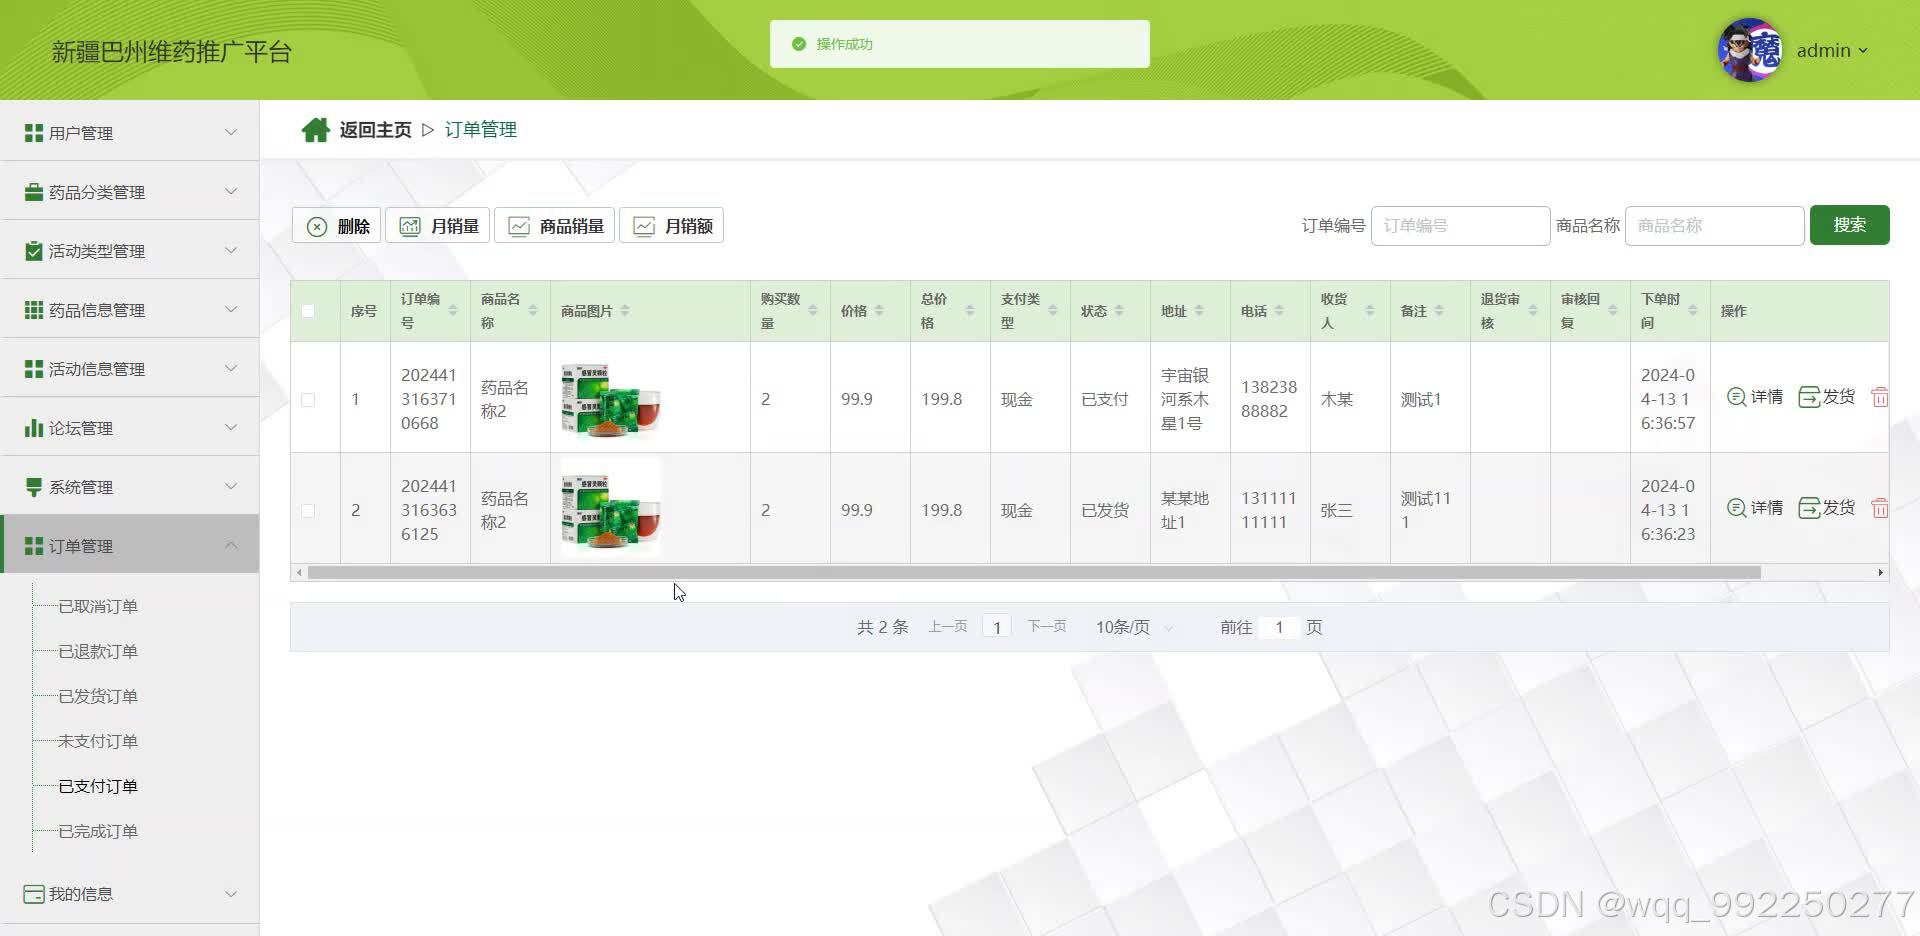This screenshot has height=936, width=1920.
Task: Click the 我的信息 card icon
Action: (34, 894)
